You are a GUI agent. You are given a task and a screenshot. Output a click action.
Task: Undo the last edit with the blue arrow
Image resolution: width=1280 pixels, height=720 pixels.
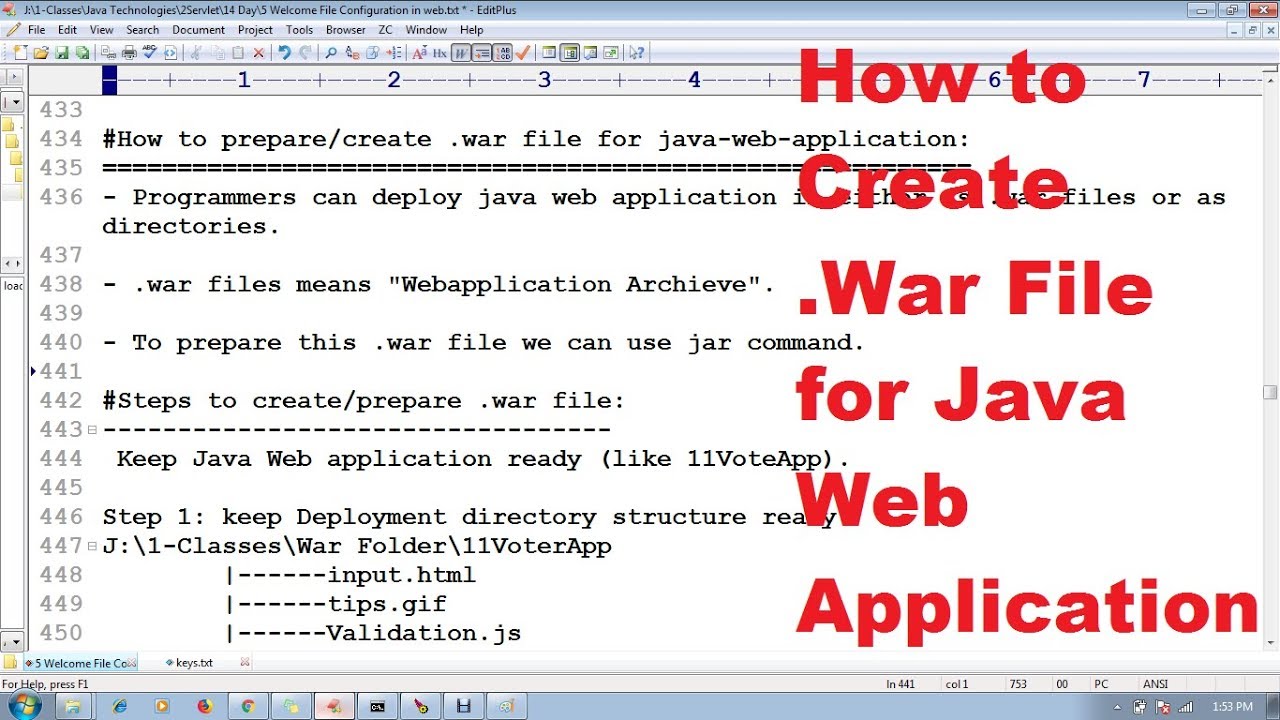(x=285, y=52)
